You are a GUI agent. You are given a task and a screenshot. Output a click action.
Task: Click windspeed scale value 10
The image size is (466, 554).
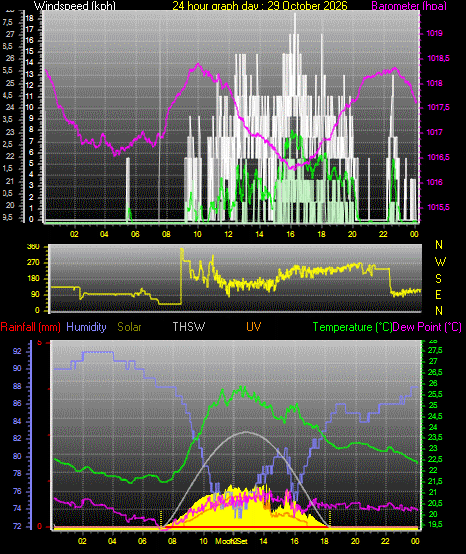[x=30, y=107]
